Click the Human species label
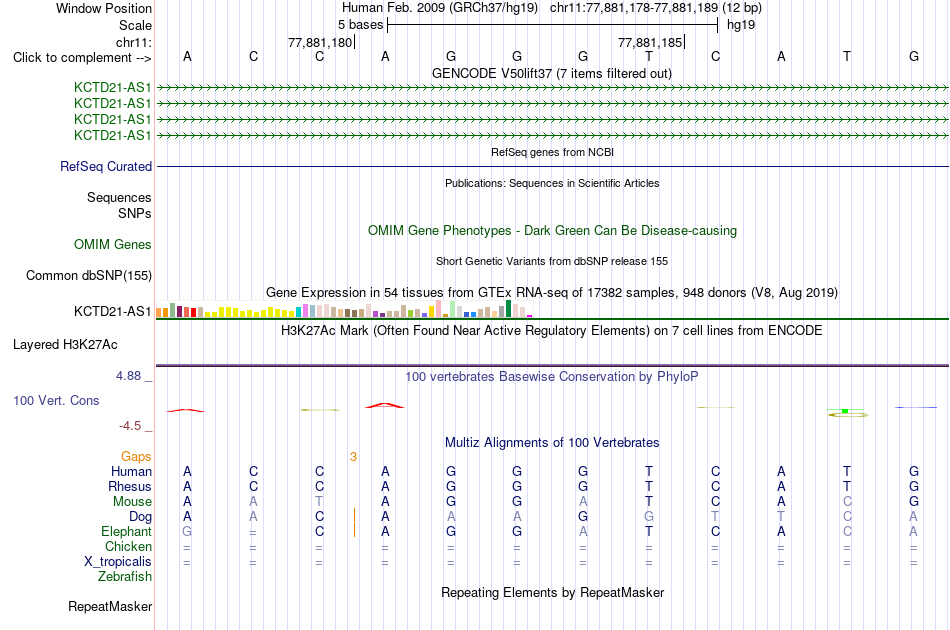950x630 pixels. point(131,471)
